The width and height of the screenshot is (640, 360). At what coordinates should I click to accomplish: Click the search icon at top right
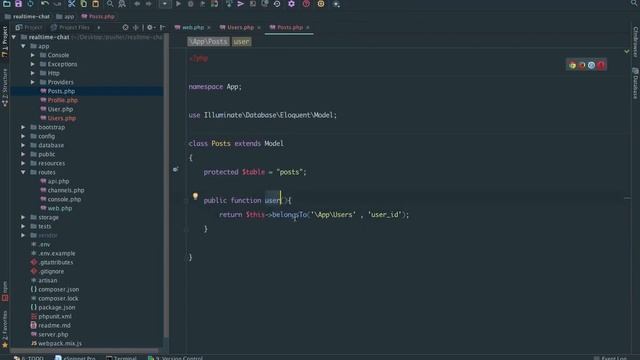pyautogui.click(x=634, y=3)
